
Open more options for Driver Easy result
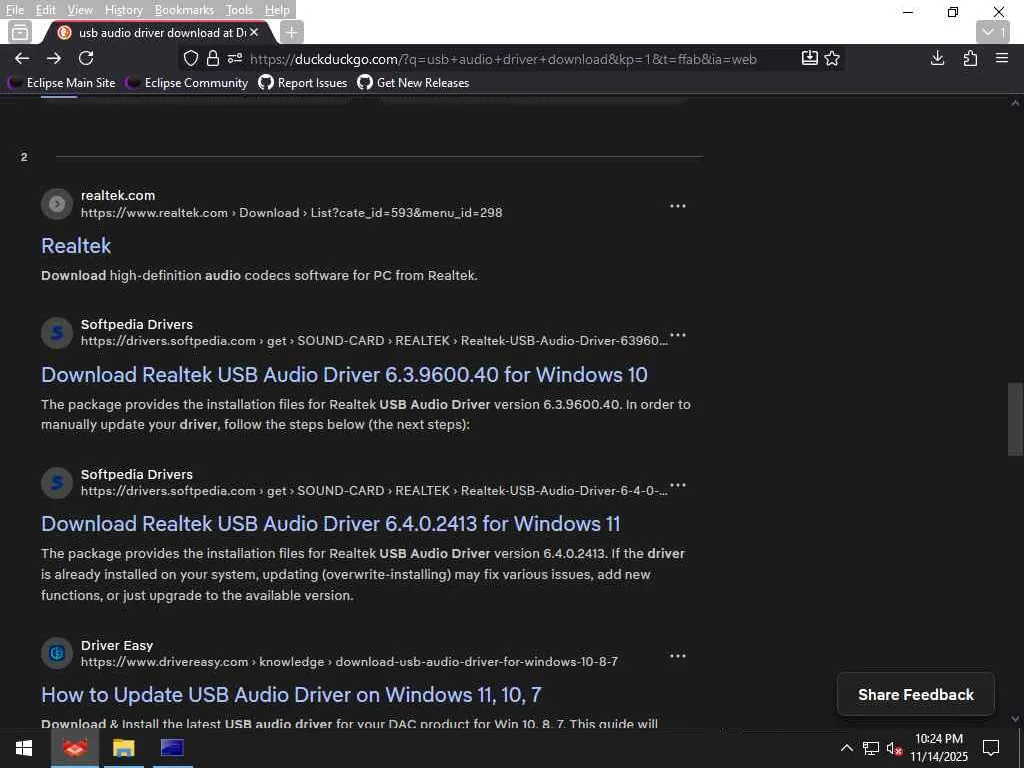pyautogui.click(x=678, y=655)
